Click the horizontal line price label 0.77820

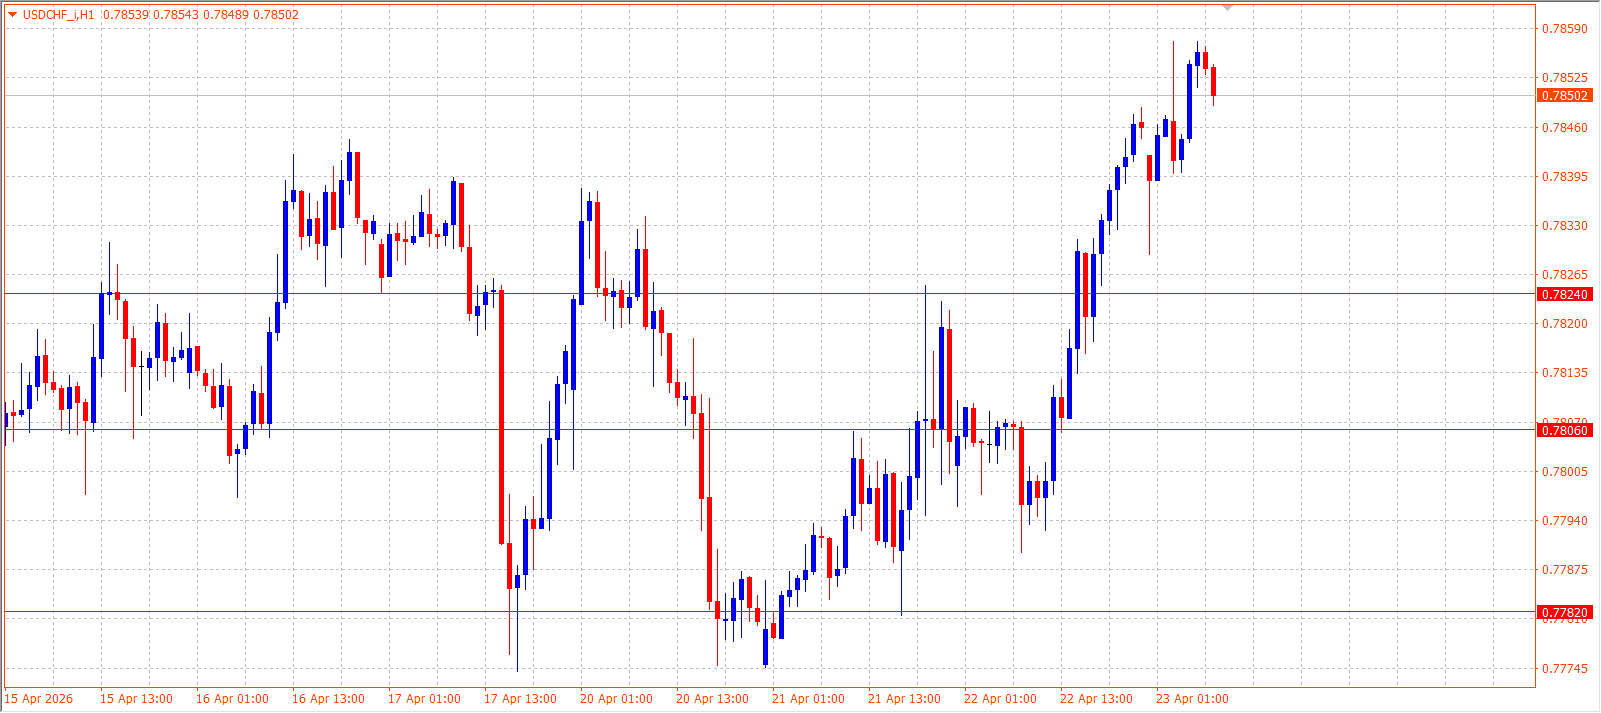(1564, 613)
